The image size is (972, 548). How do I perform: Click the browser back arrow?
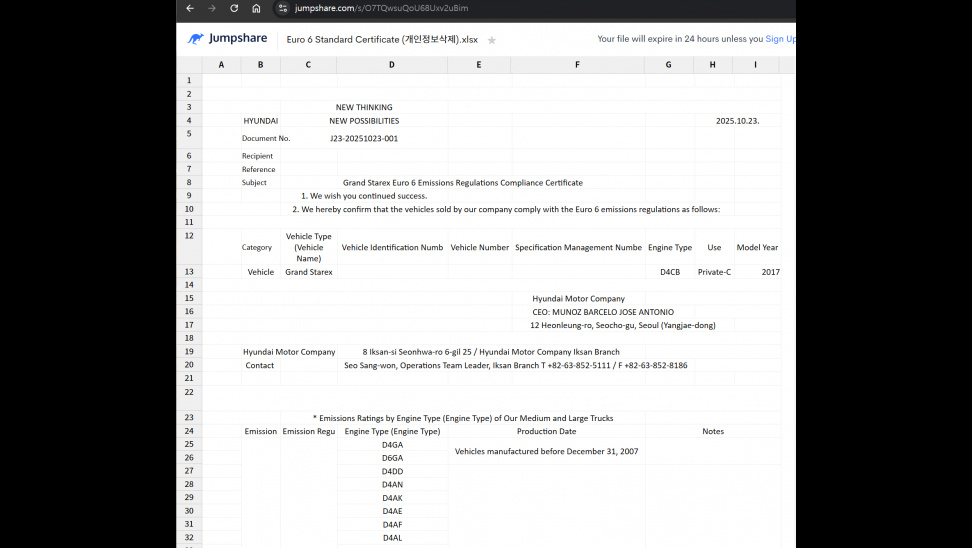click(190, 8)
